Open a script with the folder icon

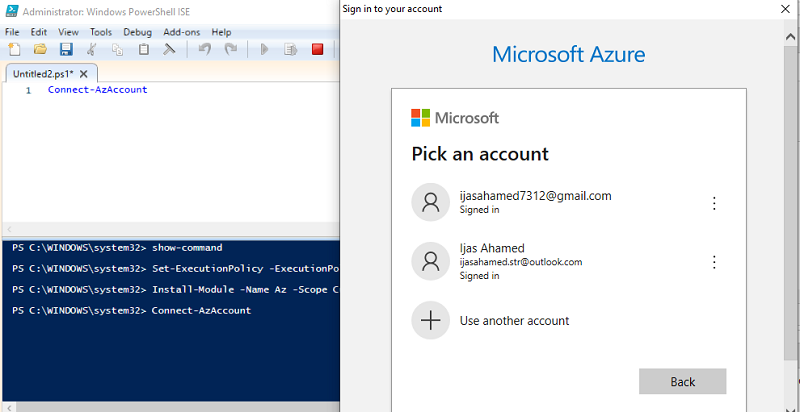tap(40, 49)
